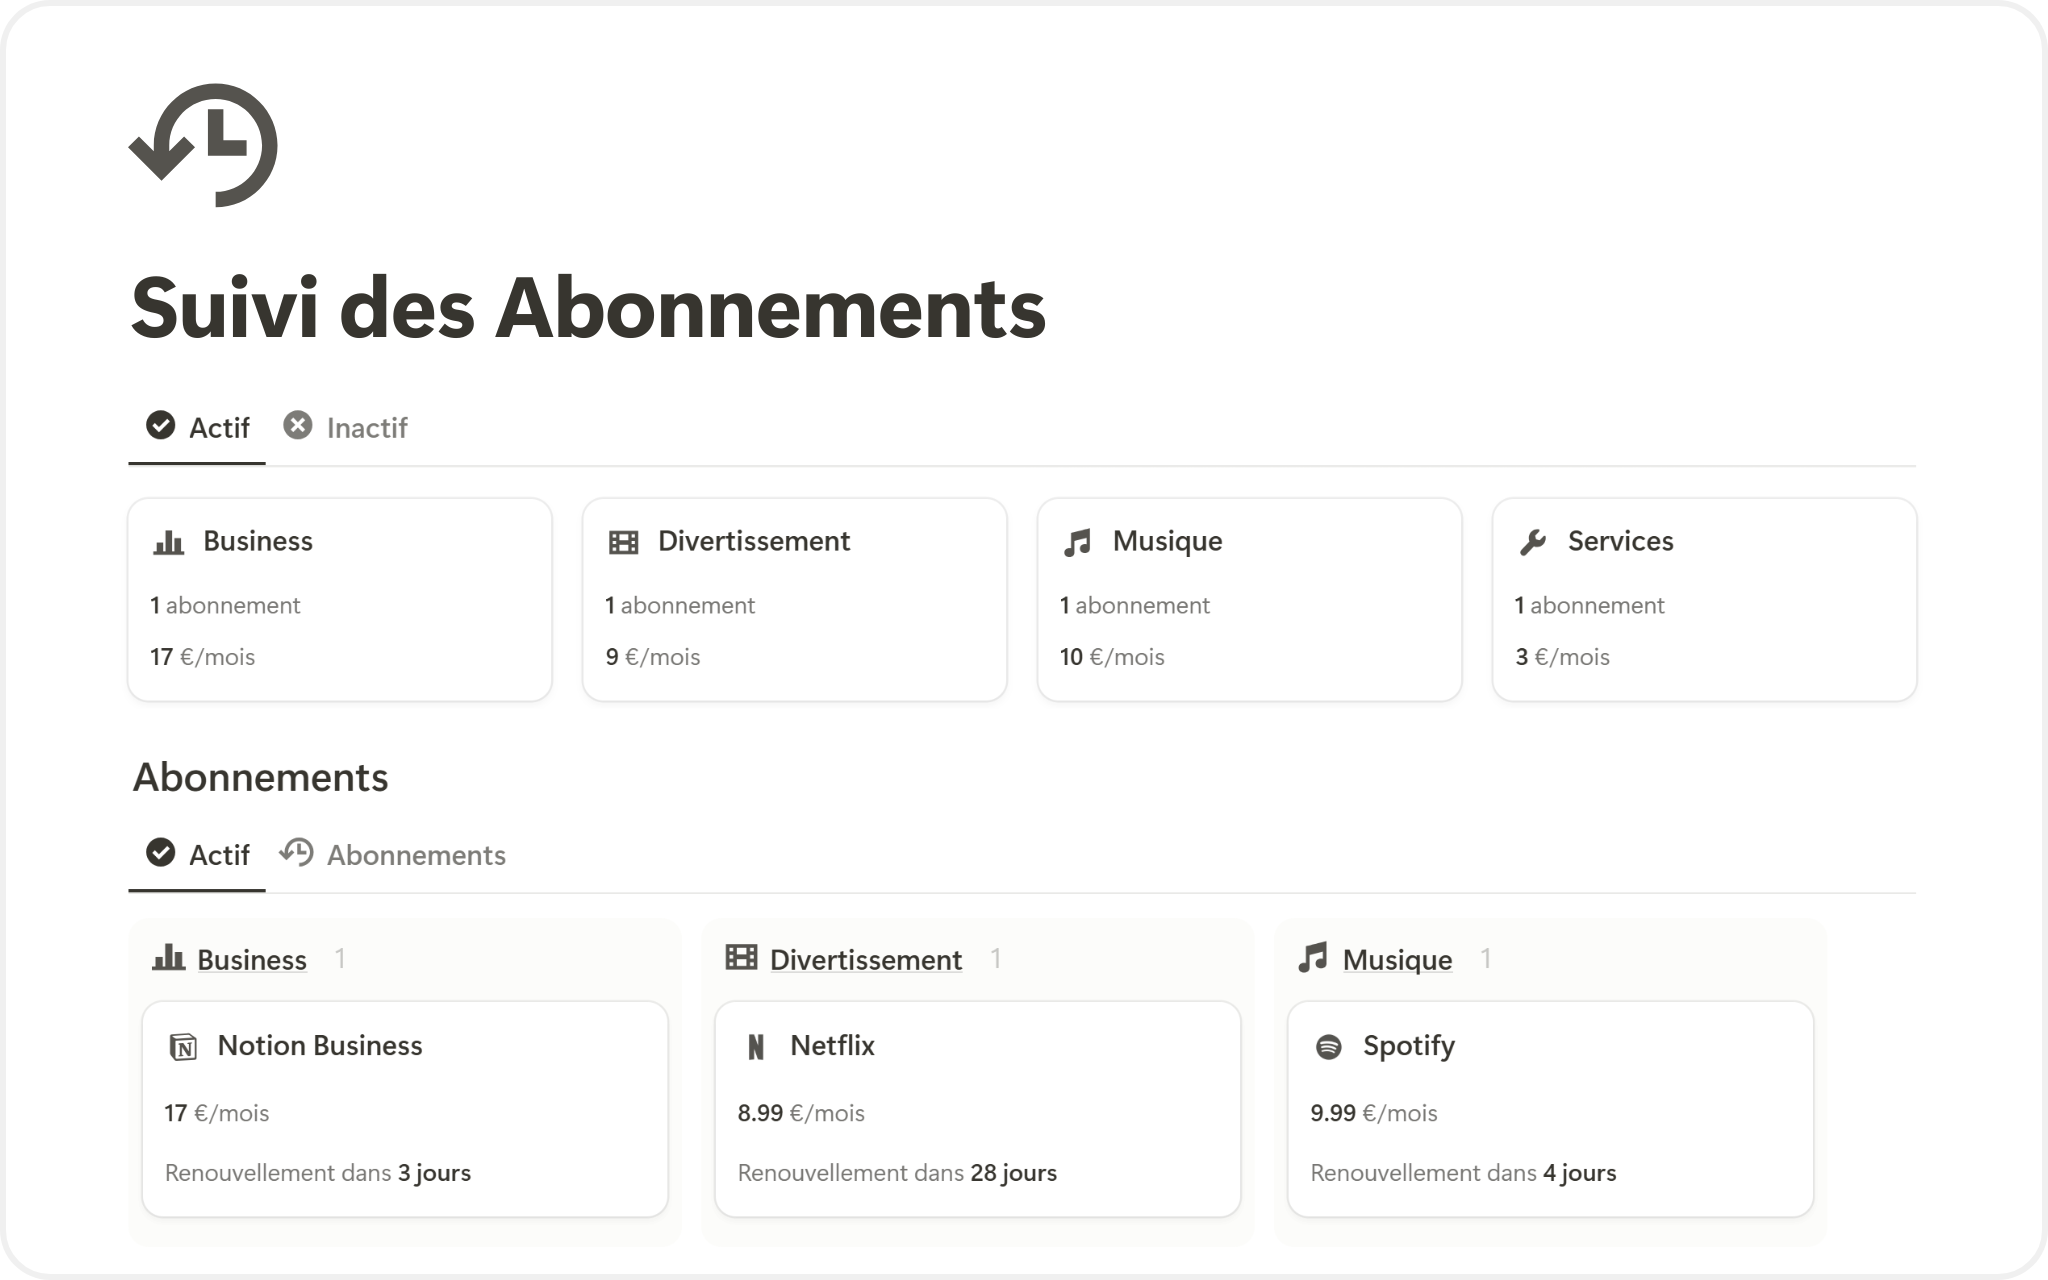Open the Business group header link
2048x1280 pixels.
click(x=252, y=960)
